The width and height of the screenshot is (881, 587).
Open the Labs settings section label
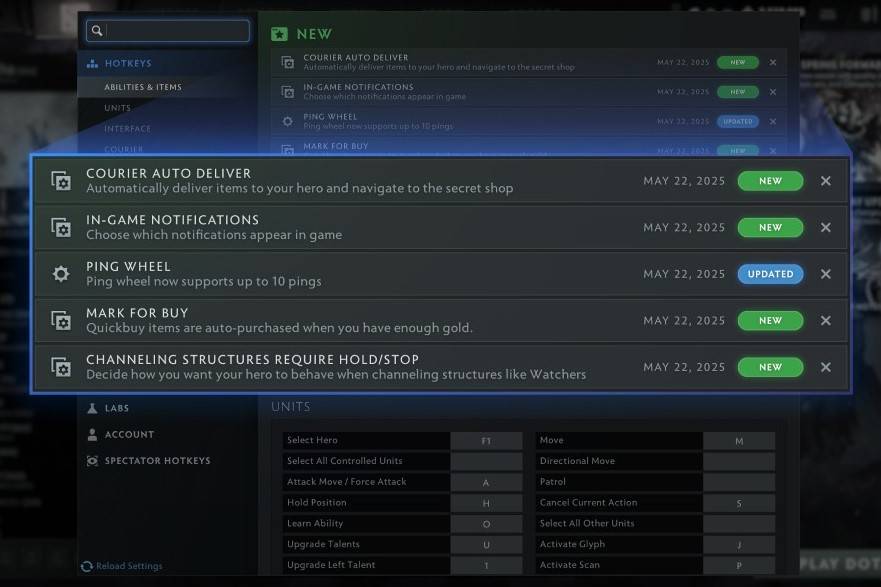tap(117, 408)
